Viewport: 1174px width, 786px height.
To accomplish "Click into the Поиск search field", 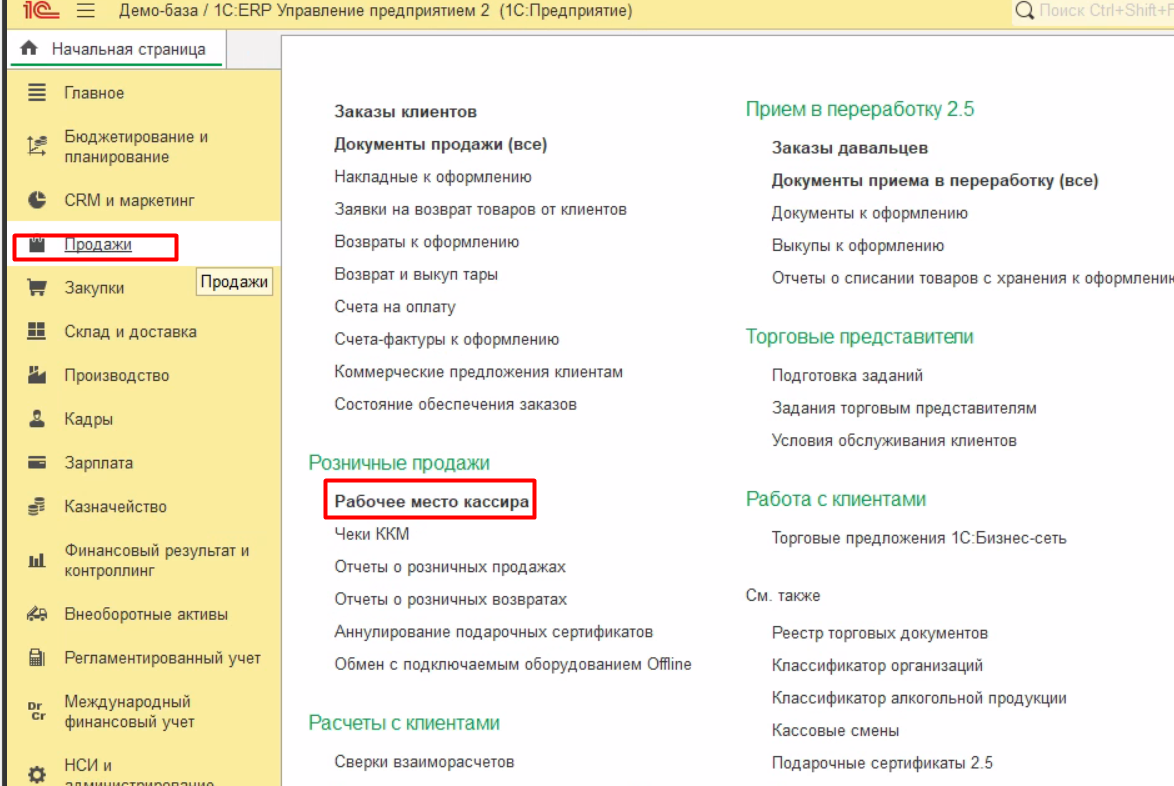I will pyautogui.click(x=1100, y=11).
